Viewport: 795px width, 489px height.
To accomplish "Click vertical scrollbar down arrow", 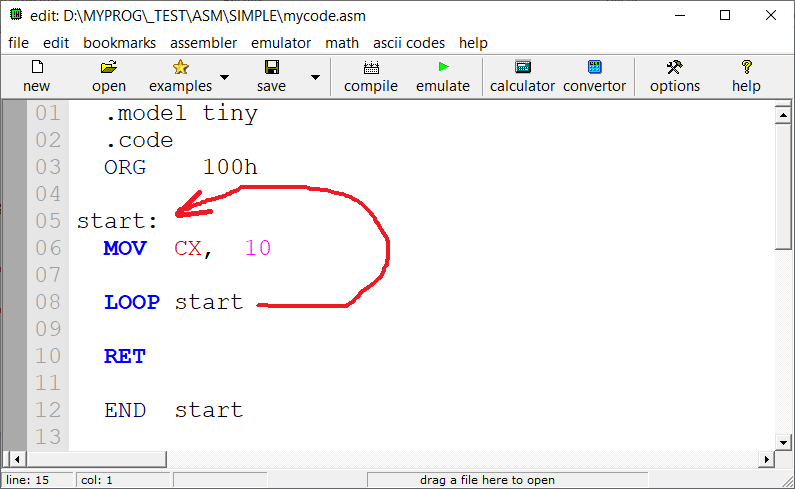I will (x=783, y=442).
